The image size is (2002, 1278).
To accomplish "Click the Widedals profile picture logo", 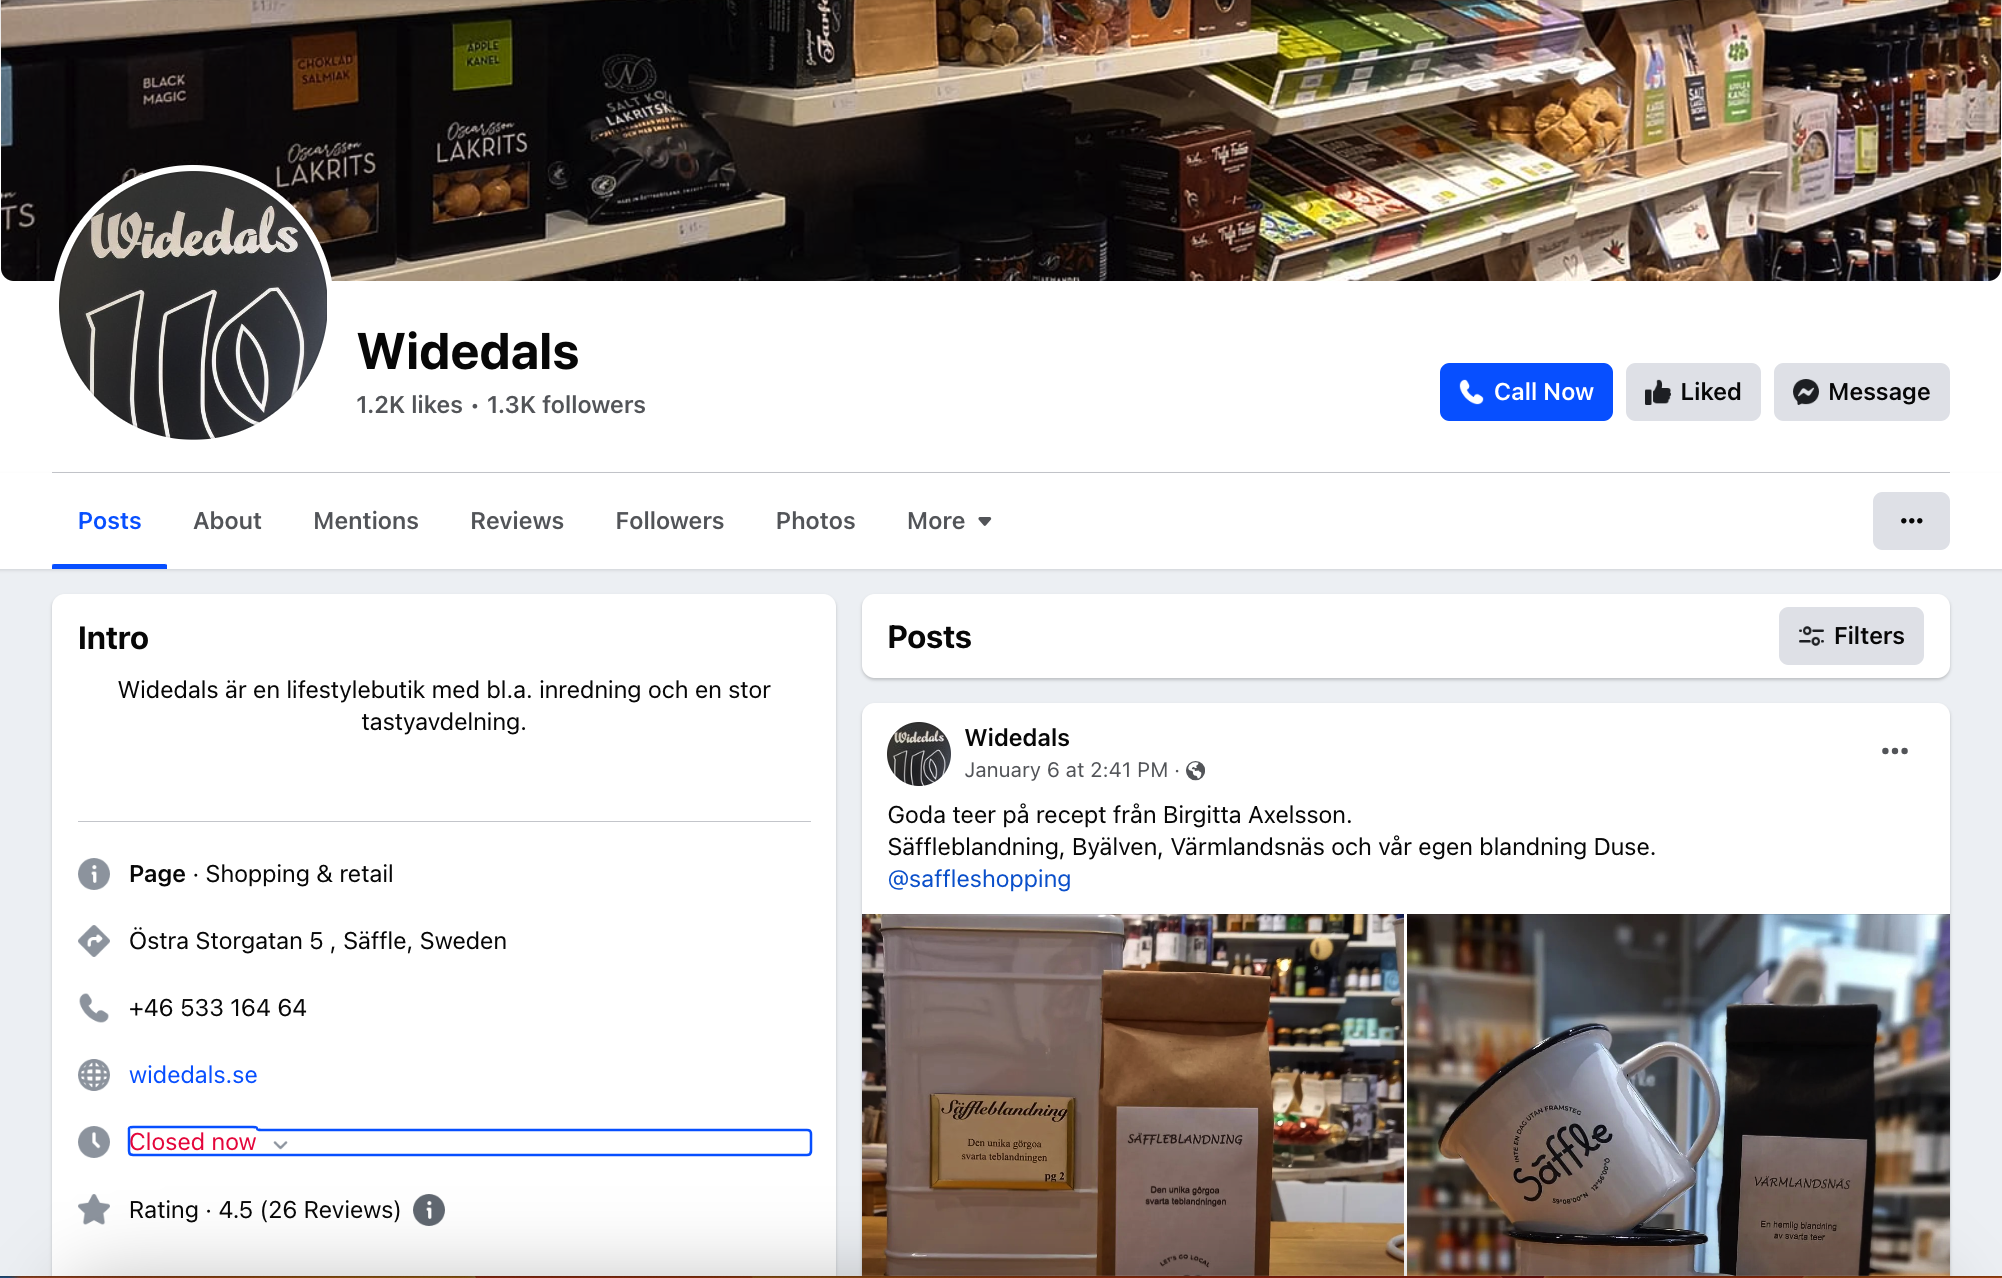I will pyautogui.click(x=193, y=303).
